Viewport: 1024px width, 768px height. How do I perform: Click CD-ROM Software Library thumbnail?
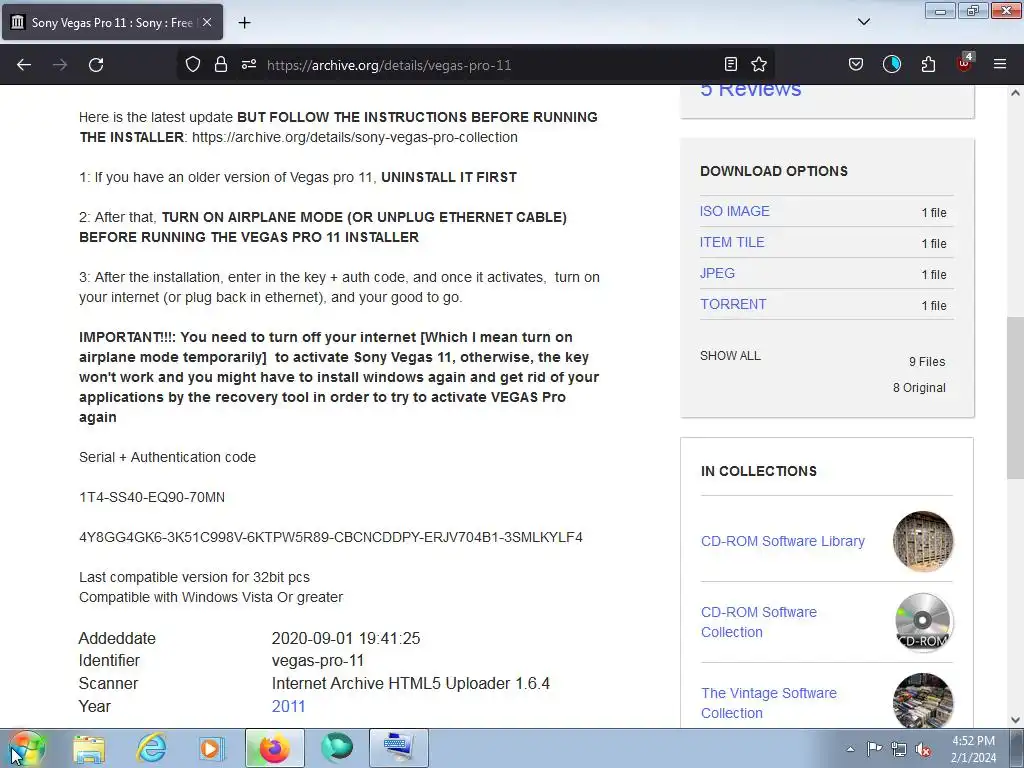pos(923,541)
